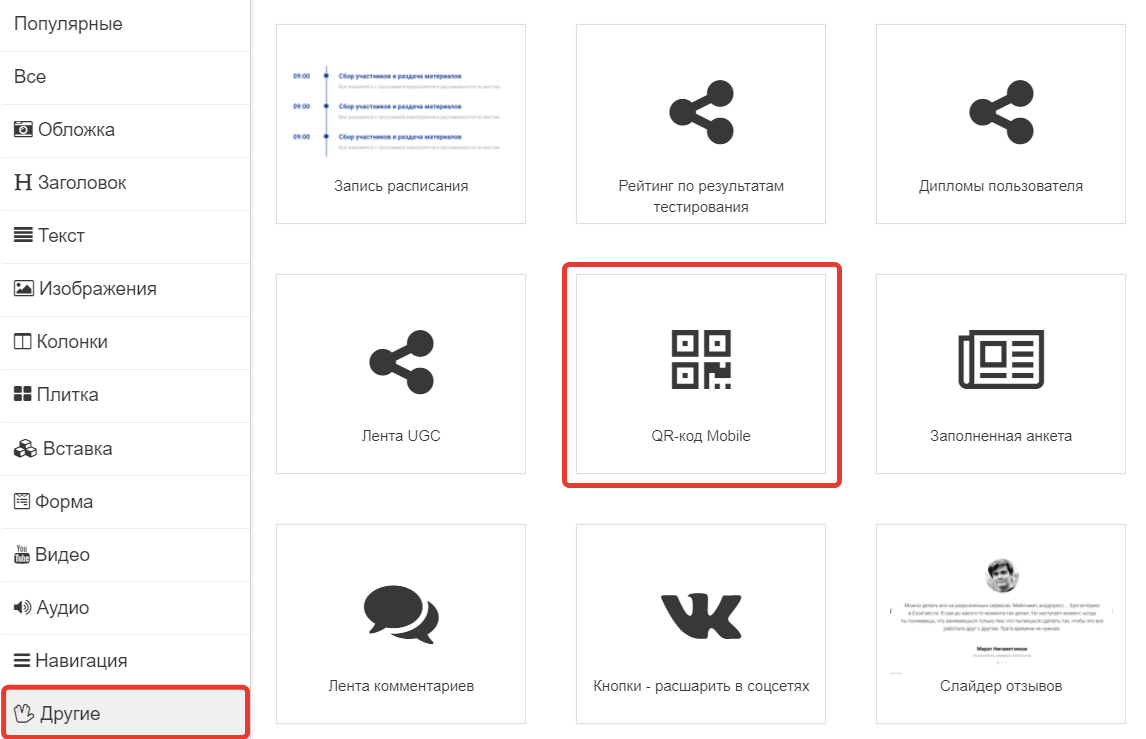1146x739 pixels.
Task: Click the QR code icon
Action: coord(701,360)
